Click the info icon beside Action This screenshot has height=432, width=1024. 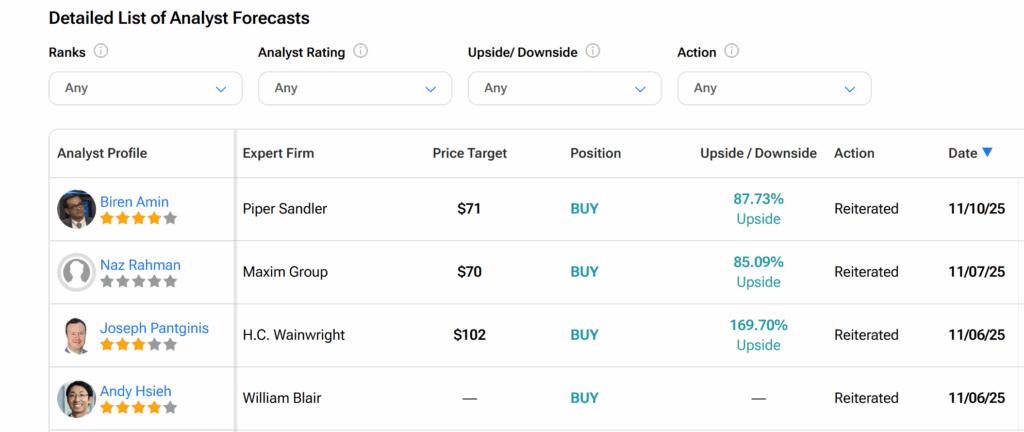click(732, 51)
